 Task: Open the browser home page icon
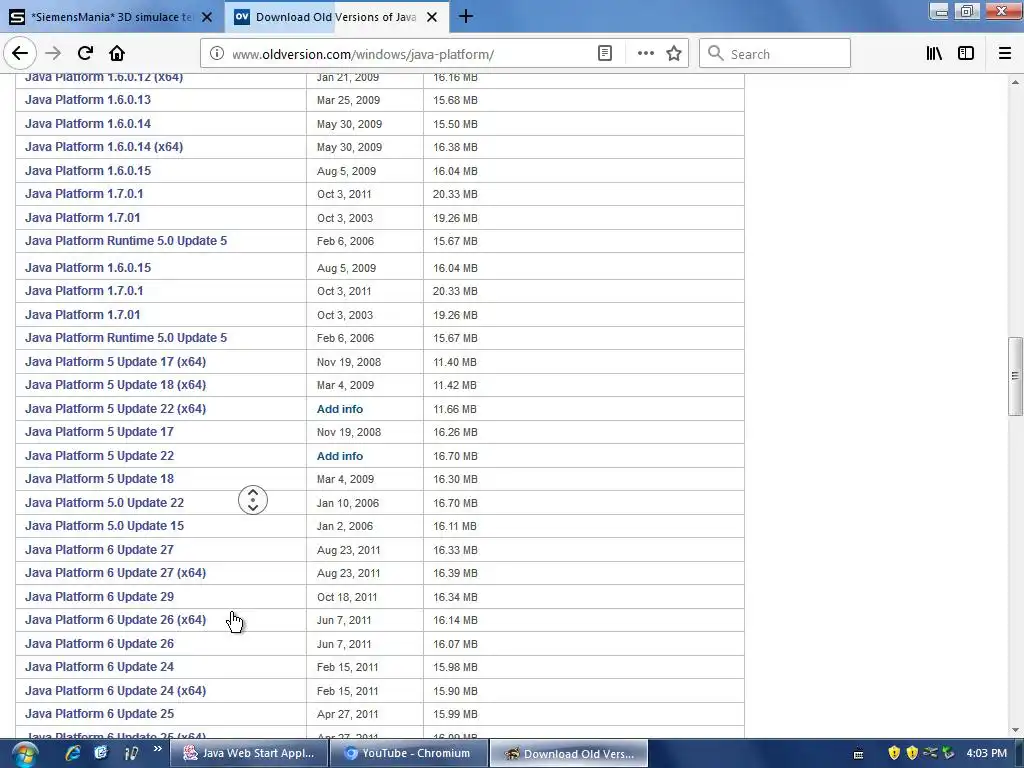117,54
